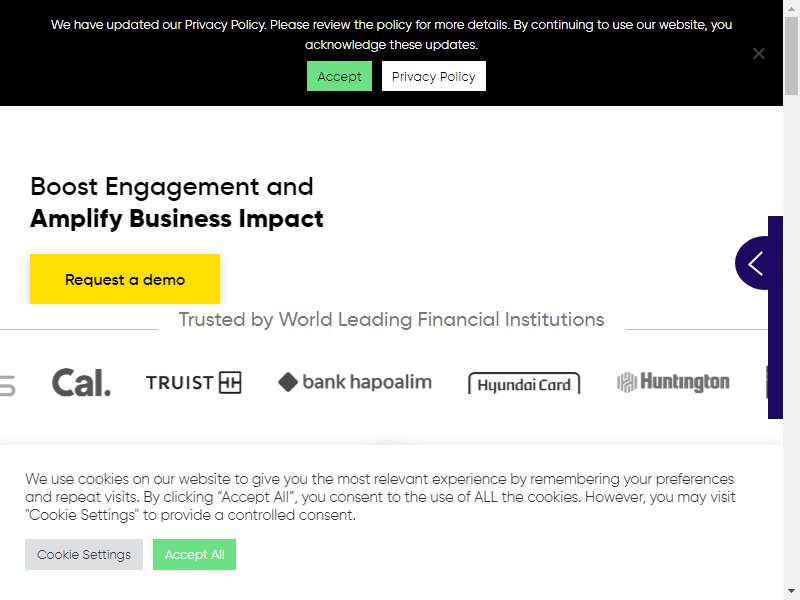Click the partially visible logo at carousel's left edge
The width and height of the screenshot is (800, 600).
point(7,385)
